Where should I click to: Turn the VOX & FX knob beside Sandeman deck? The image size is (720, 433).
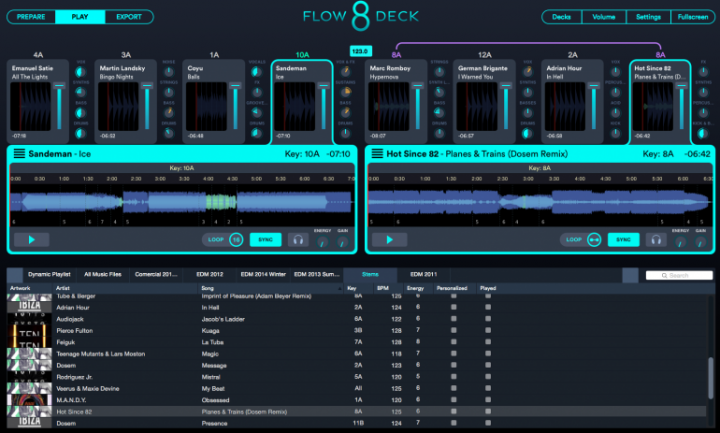pos(345,72)
